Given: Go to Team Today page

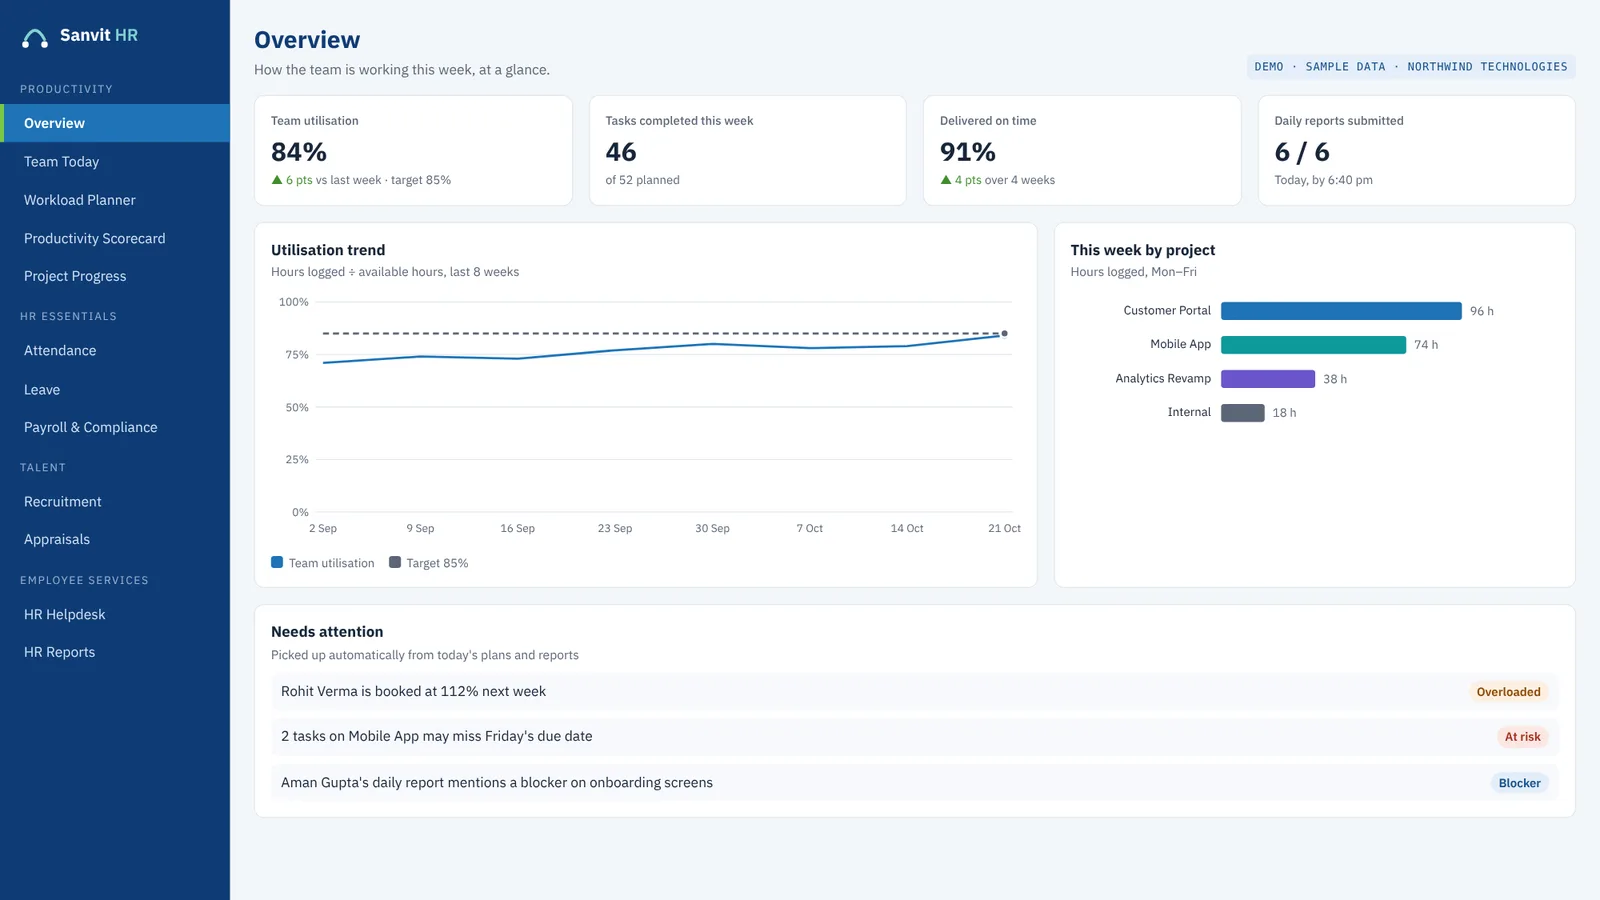Looking at the screenshot, I should (x=115, y=161).
